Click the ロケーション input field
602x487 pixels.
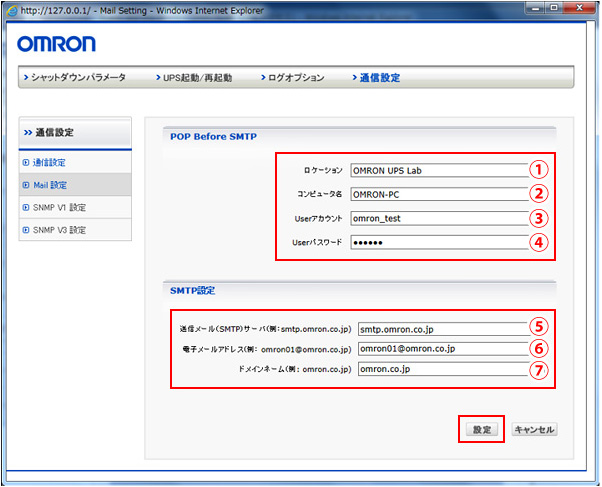(x=437, y=170)
